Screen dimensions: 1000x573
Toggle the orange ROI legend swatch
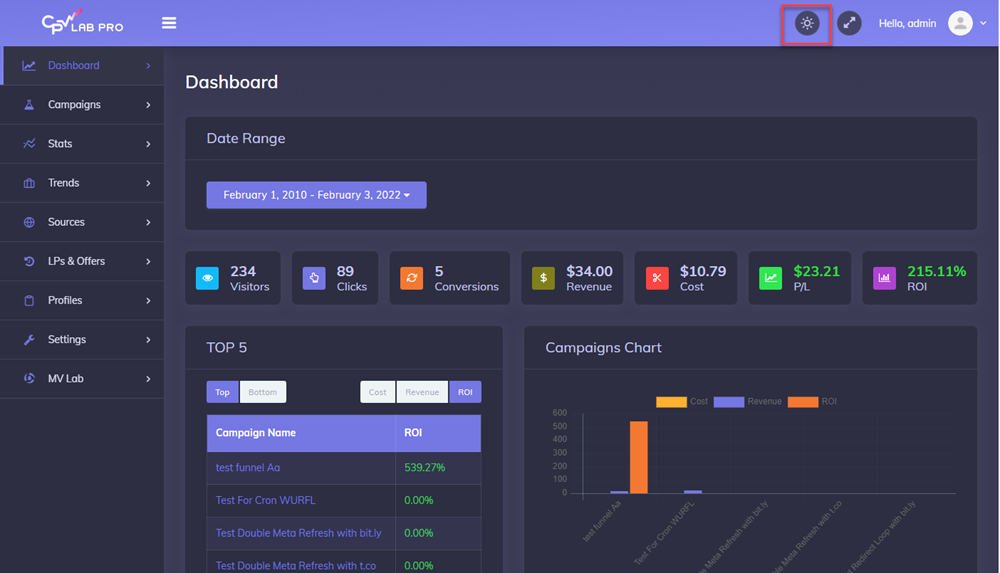pos(802,401)
